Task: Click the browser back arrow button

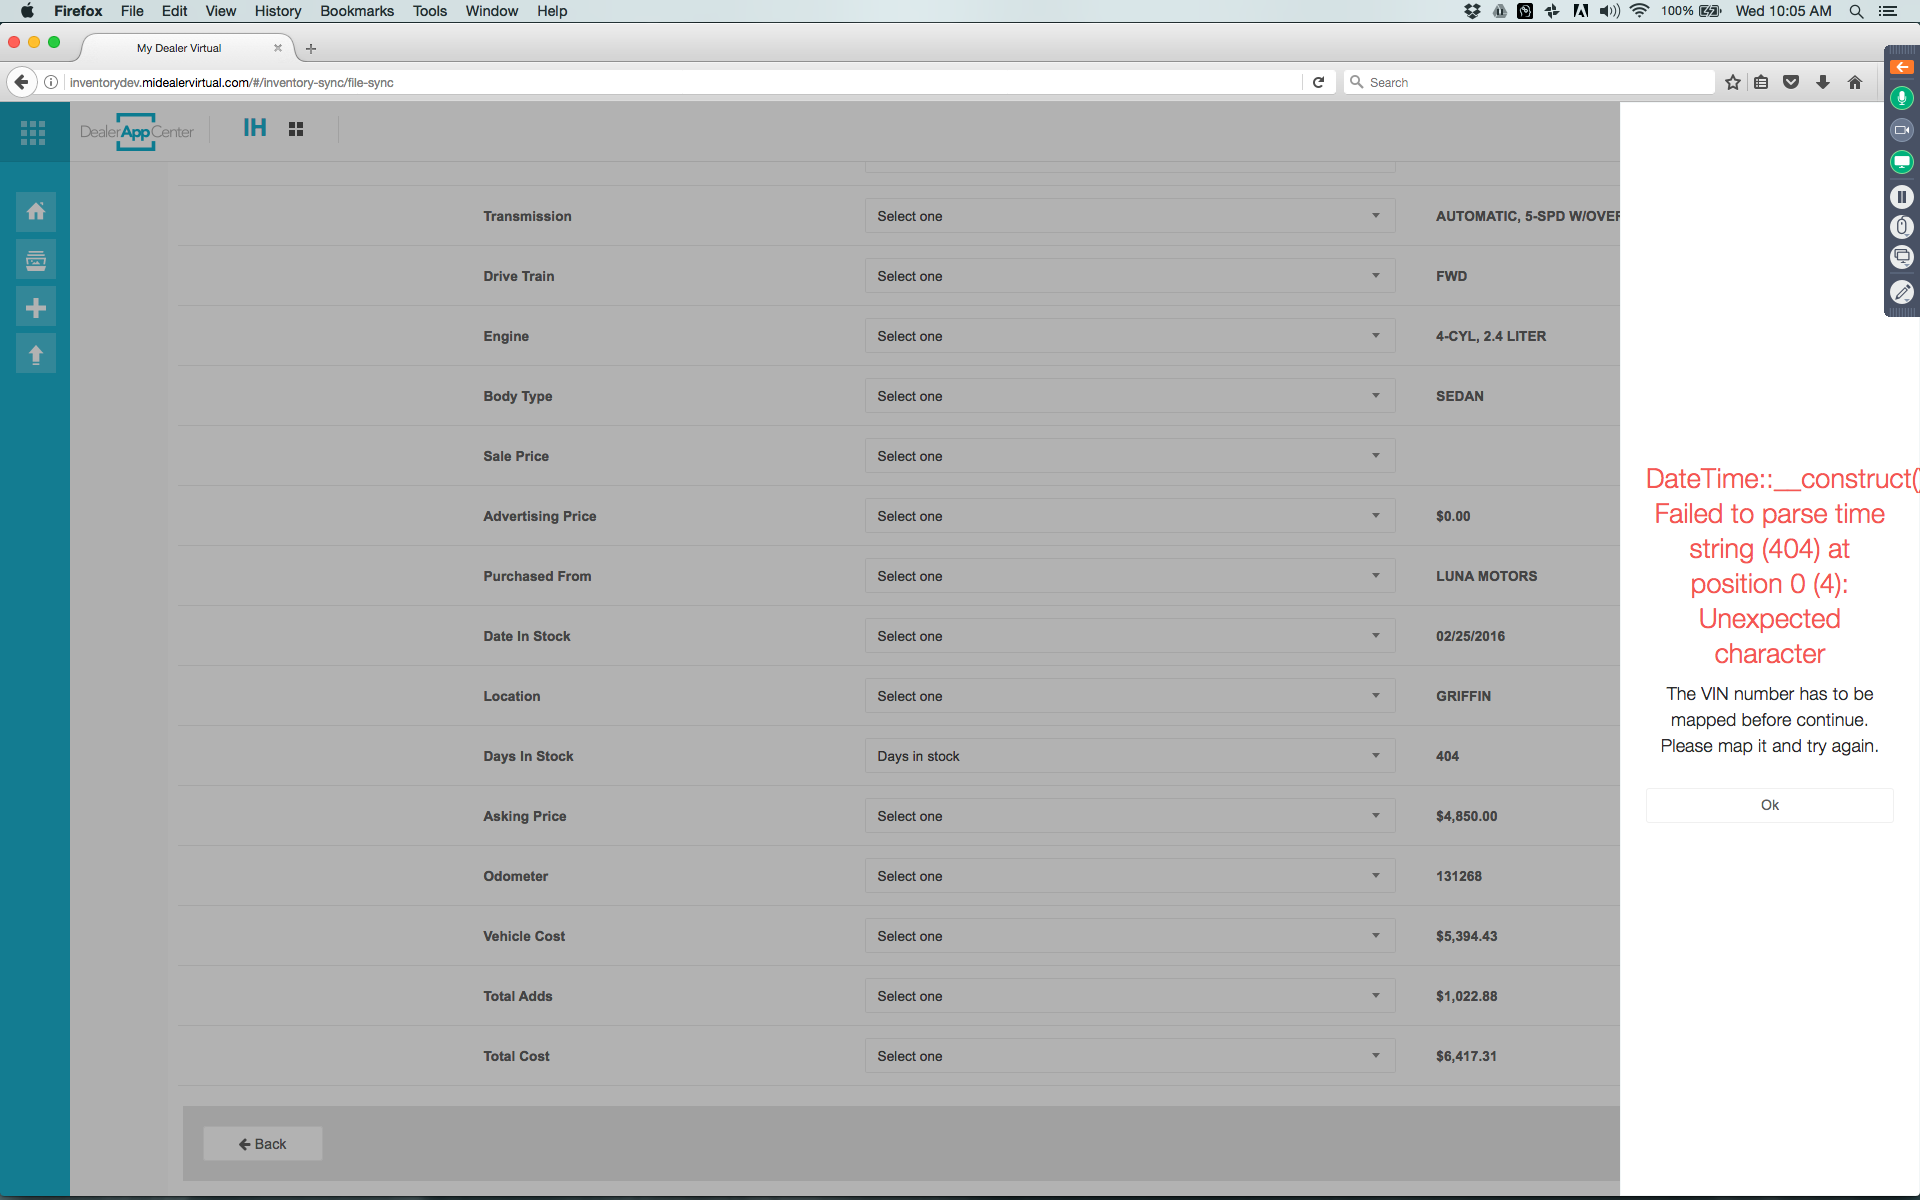Action: [x=21, y=82]
